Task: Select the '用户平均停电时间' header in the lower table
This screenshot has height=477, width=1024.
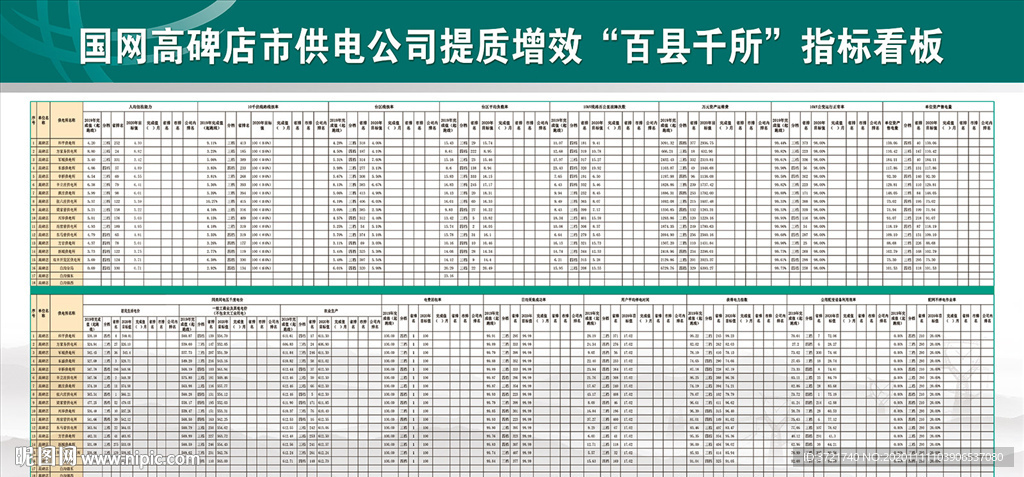Action: click(x=635, y=299)
